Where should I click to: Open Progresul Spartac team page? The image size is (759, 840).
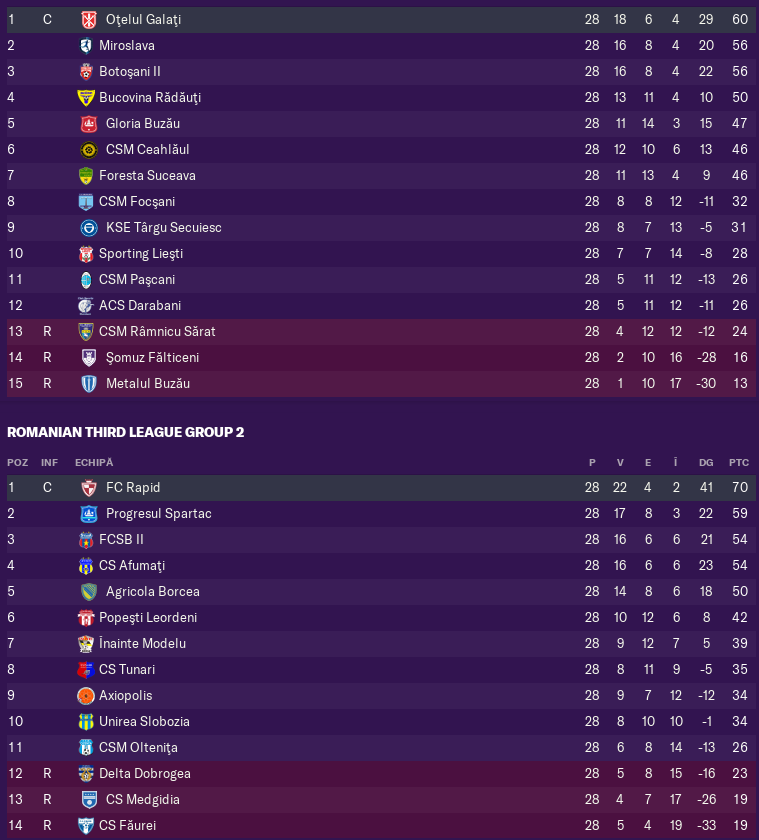(x=159, y=514)
